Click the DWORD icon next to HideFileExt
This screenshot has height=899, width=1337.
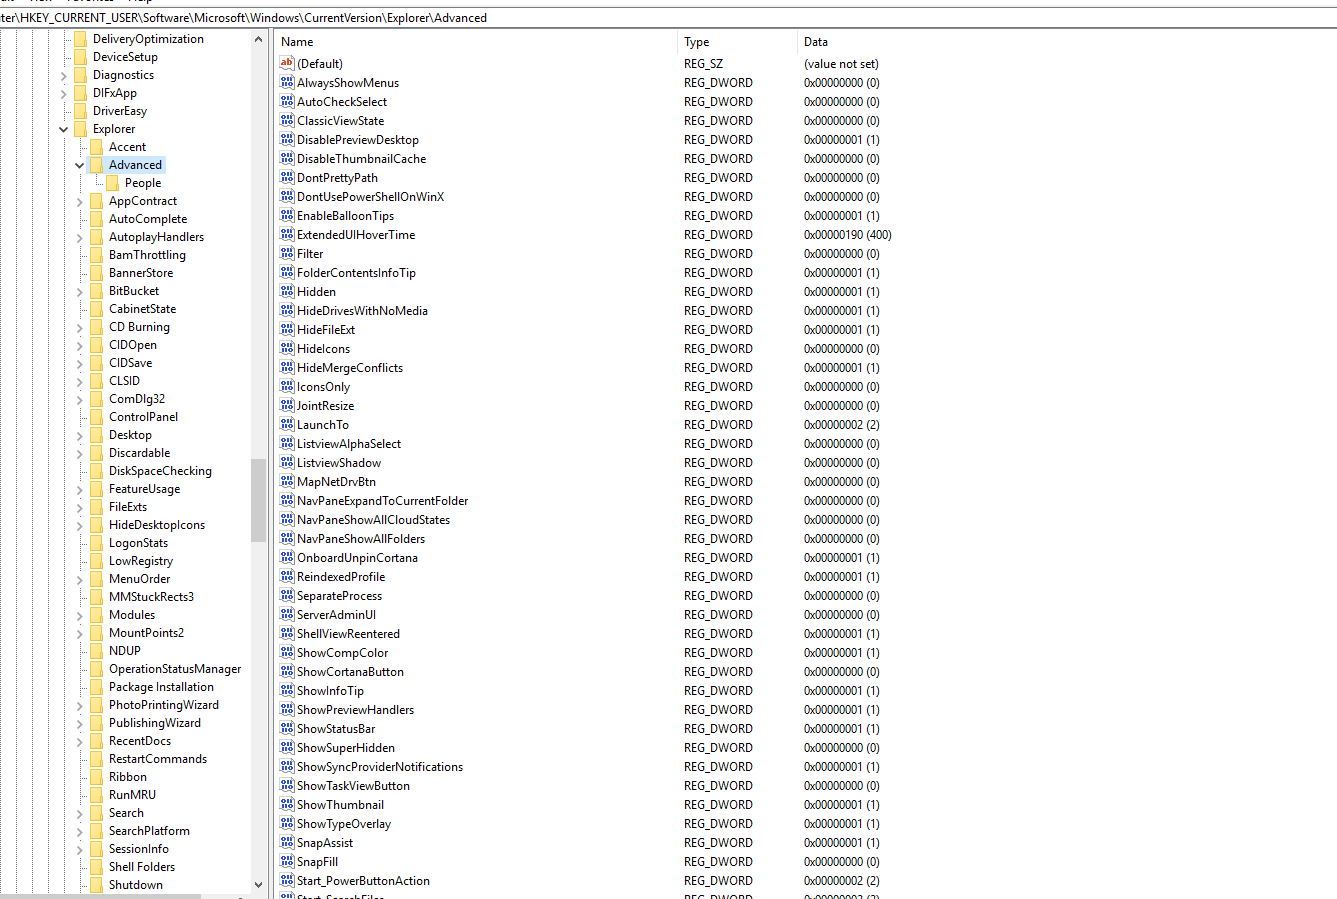tap(287, 329)
